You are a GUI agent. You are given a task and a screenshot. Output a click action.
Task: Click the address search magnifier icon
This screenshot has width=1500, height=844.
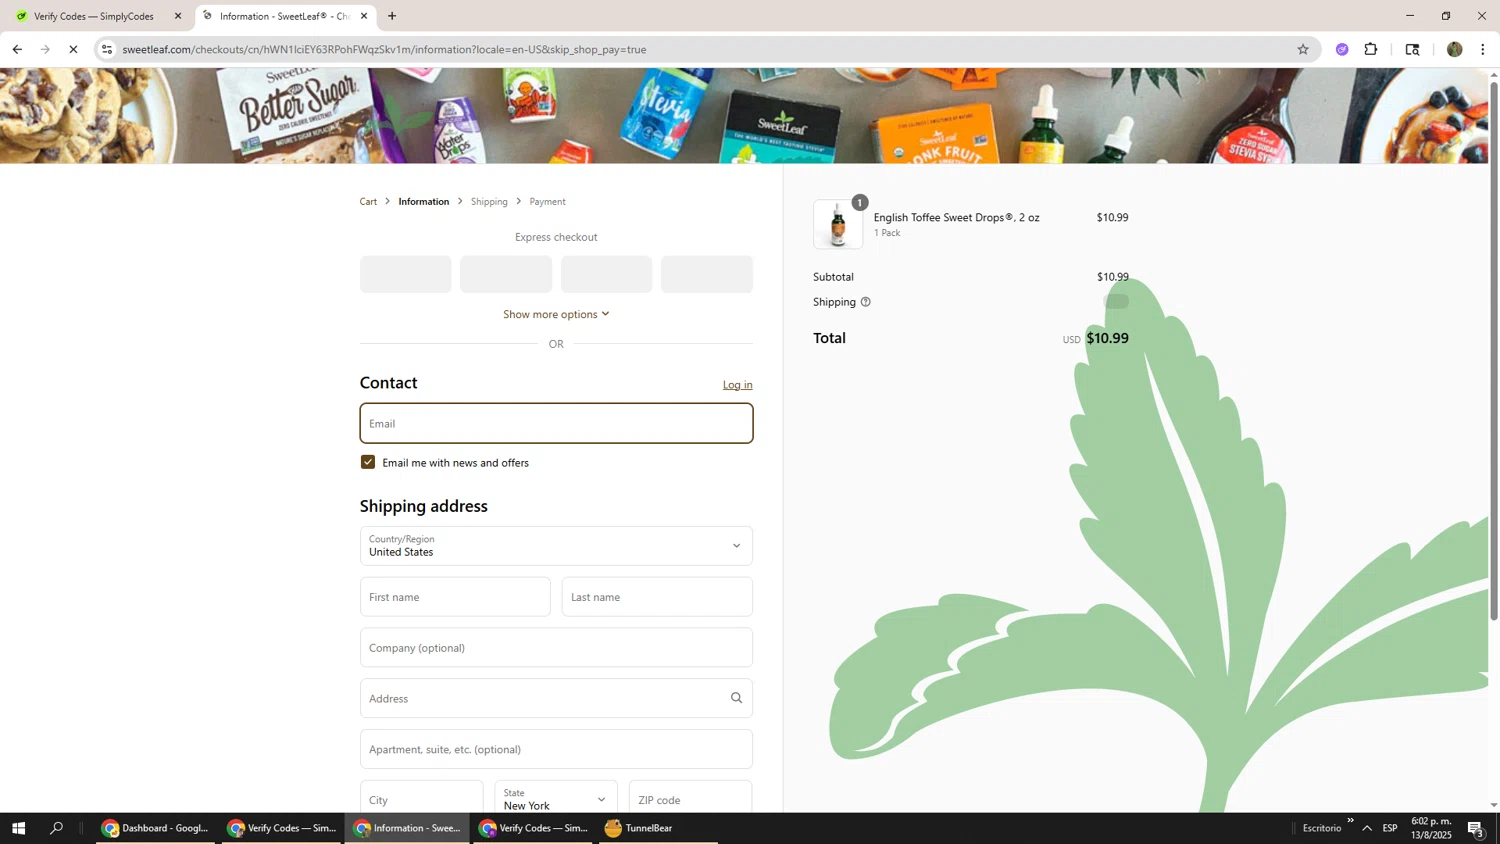(x=736, y=698)
